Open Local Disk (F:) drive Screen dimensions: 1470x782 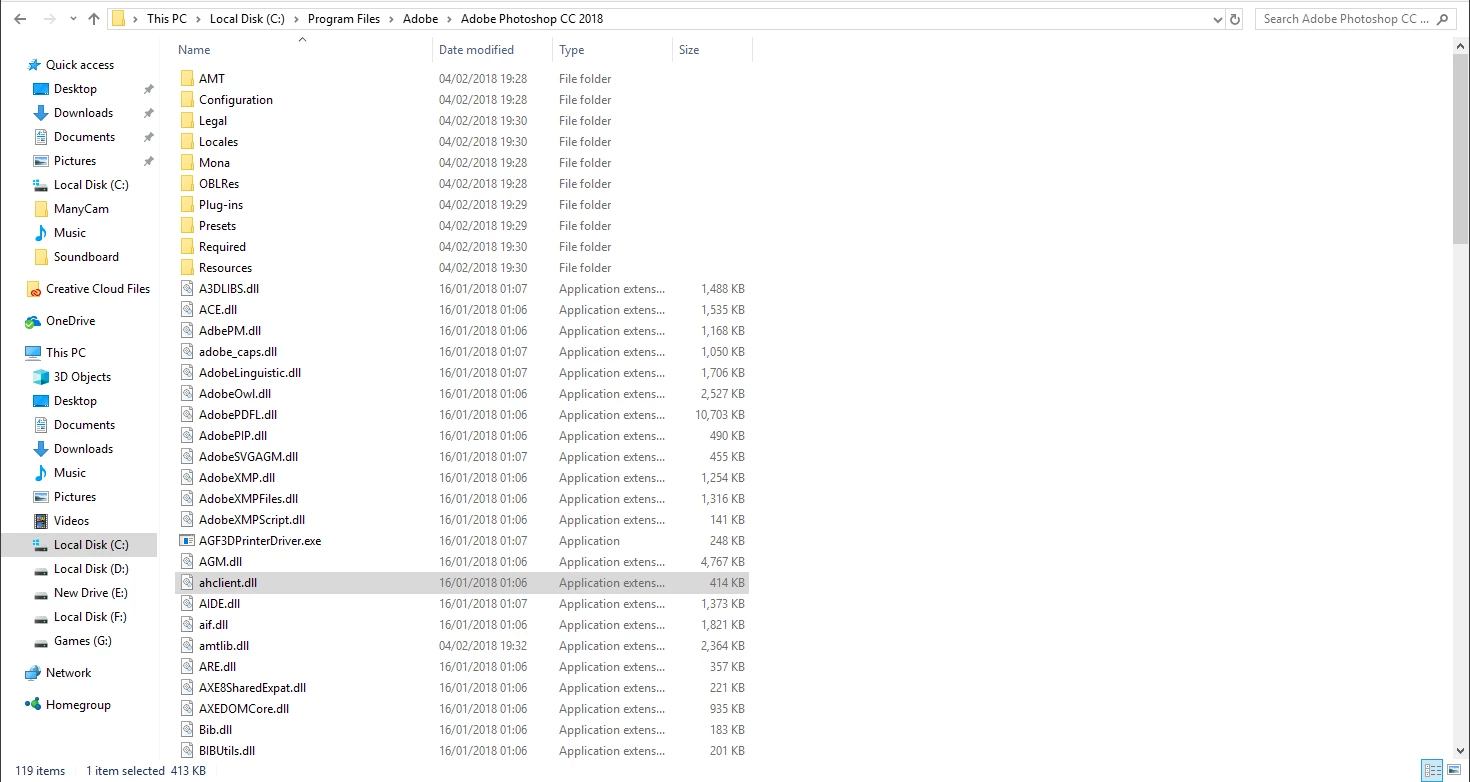(90, 617)
